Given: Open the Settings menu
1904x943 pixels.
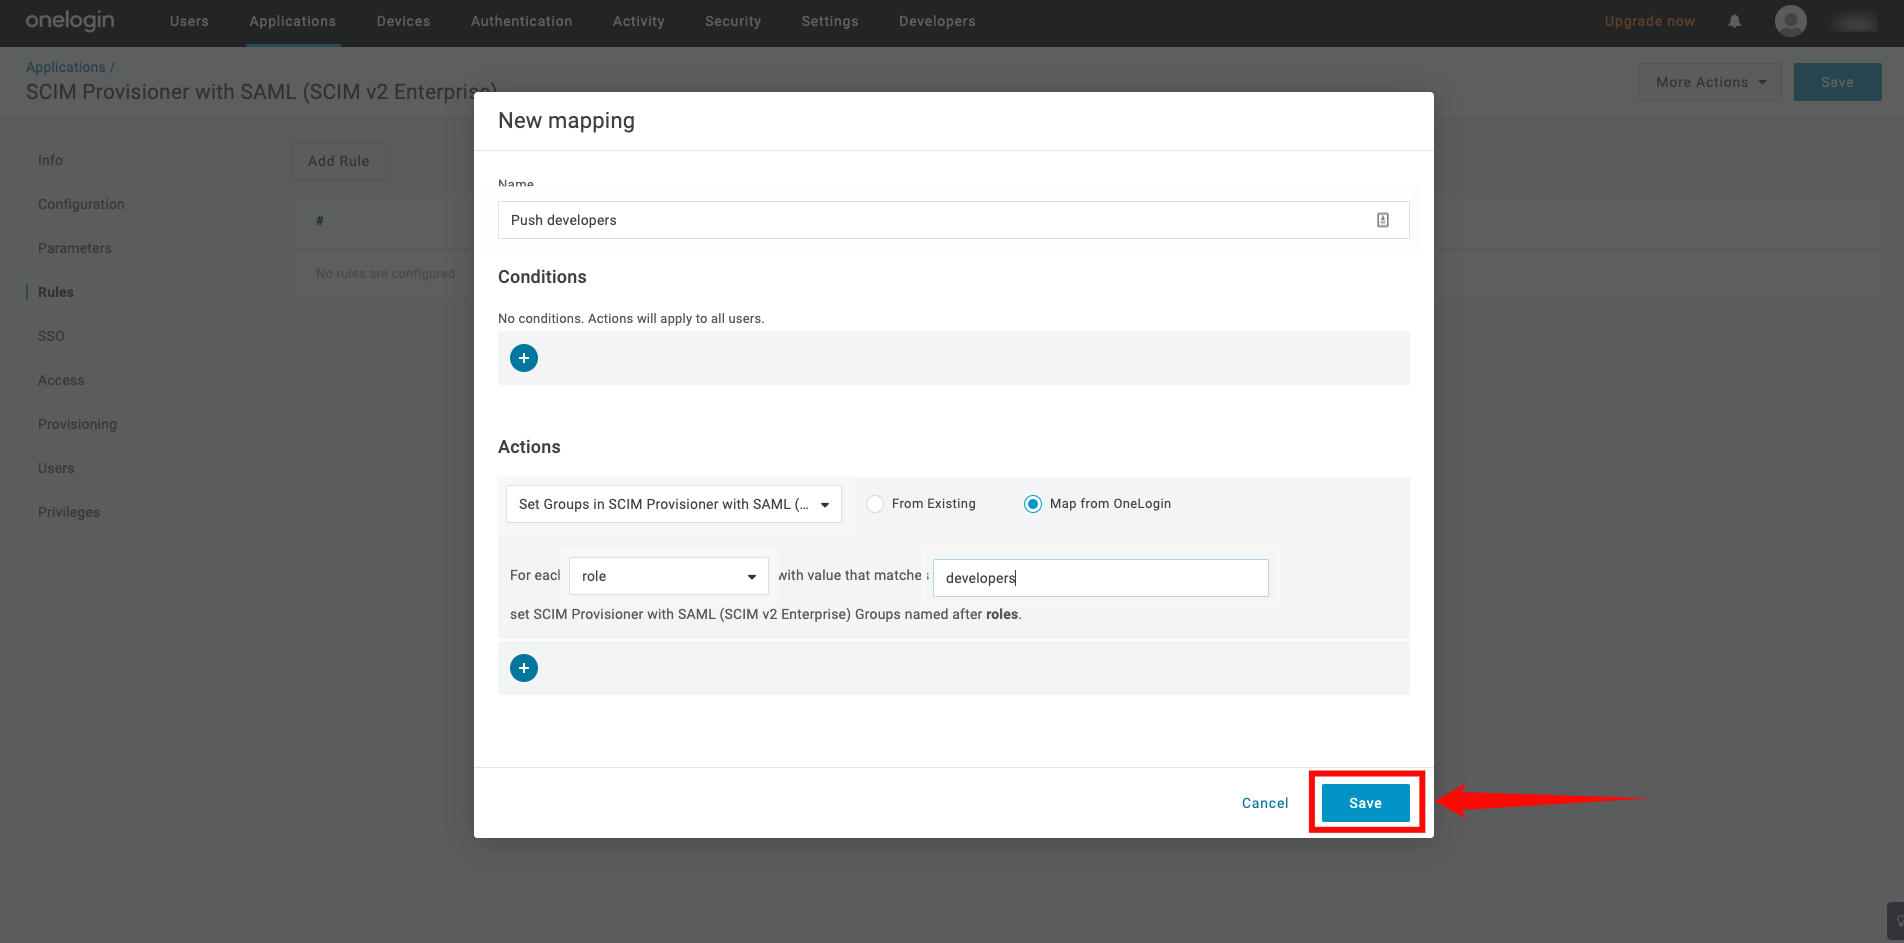Looking at the screenshot, I should point(830,21).
